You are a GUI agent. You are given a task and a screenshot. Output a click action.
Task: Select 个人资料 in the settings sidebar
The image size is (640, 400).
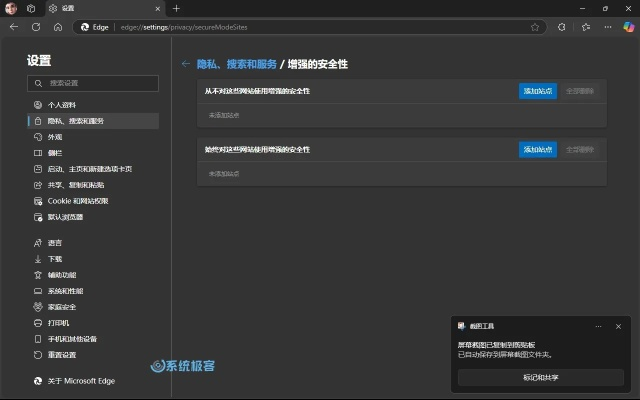tap(62, 105)
